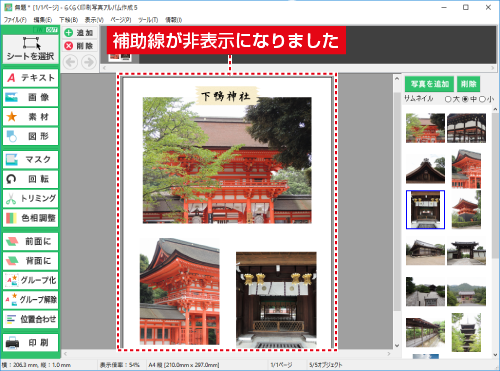Apply the マスク mask tool
The width and height of the screenshot is (500, 371).
pyautogui.click(x=30, y=159)
